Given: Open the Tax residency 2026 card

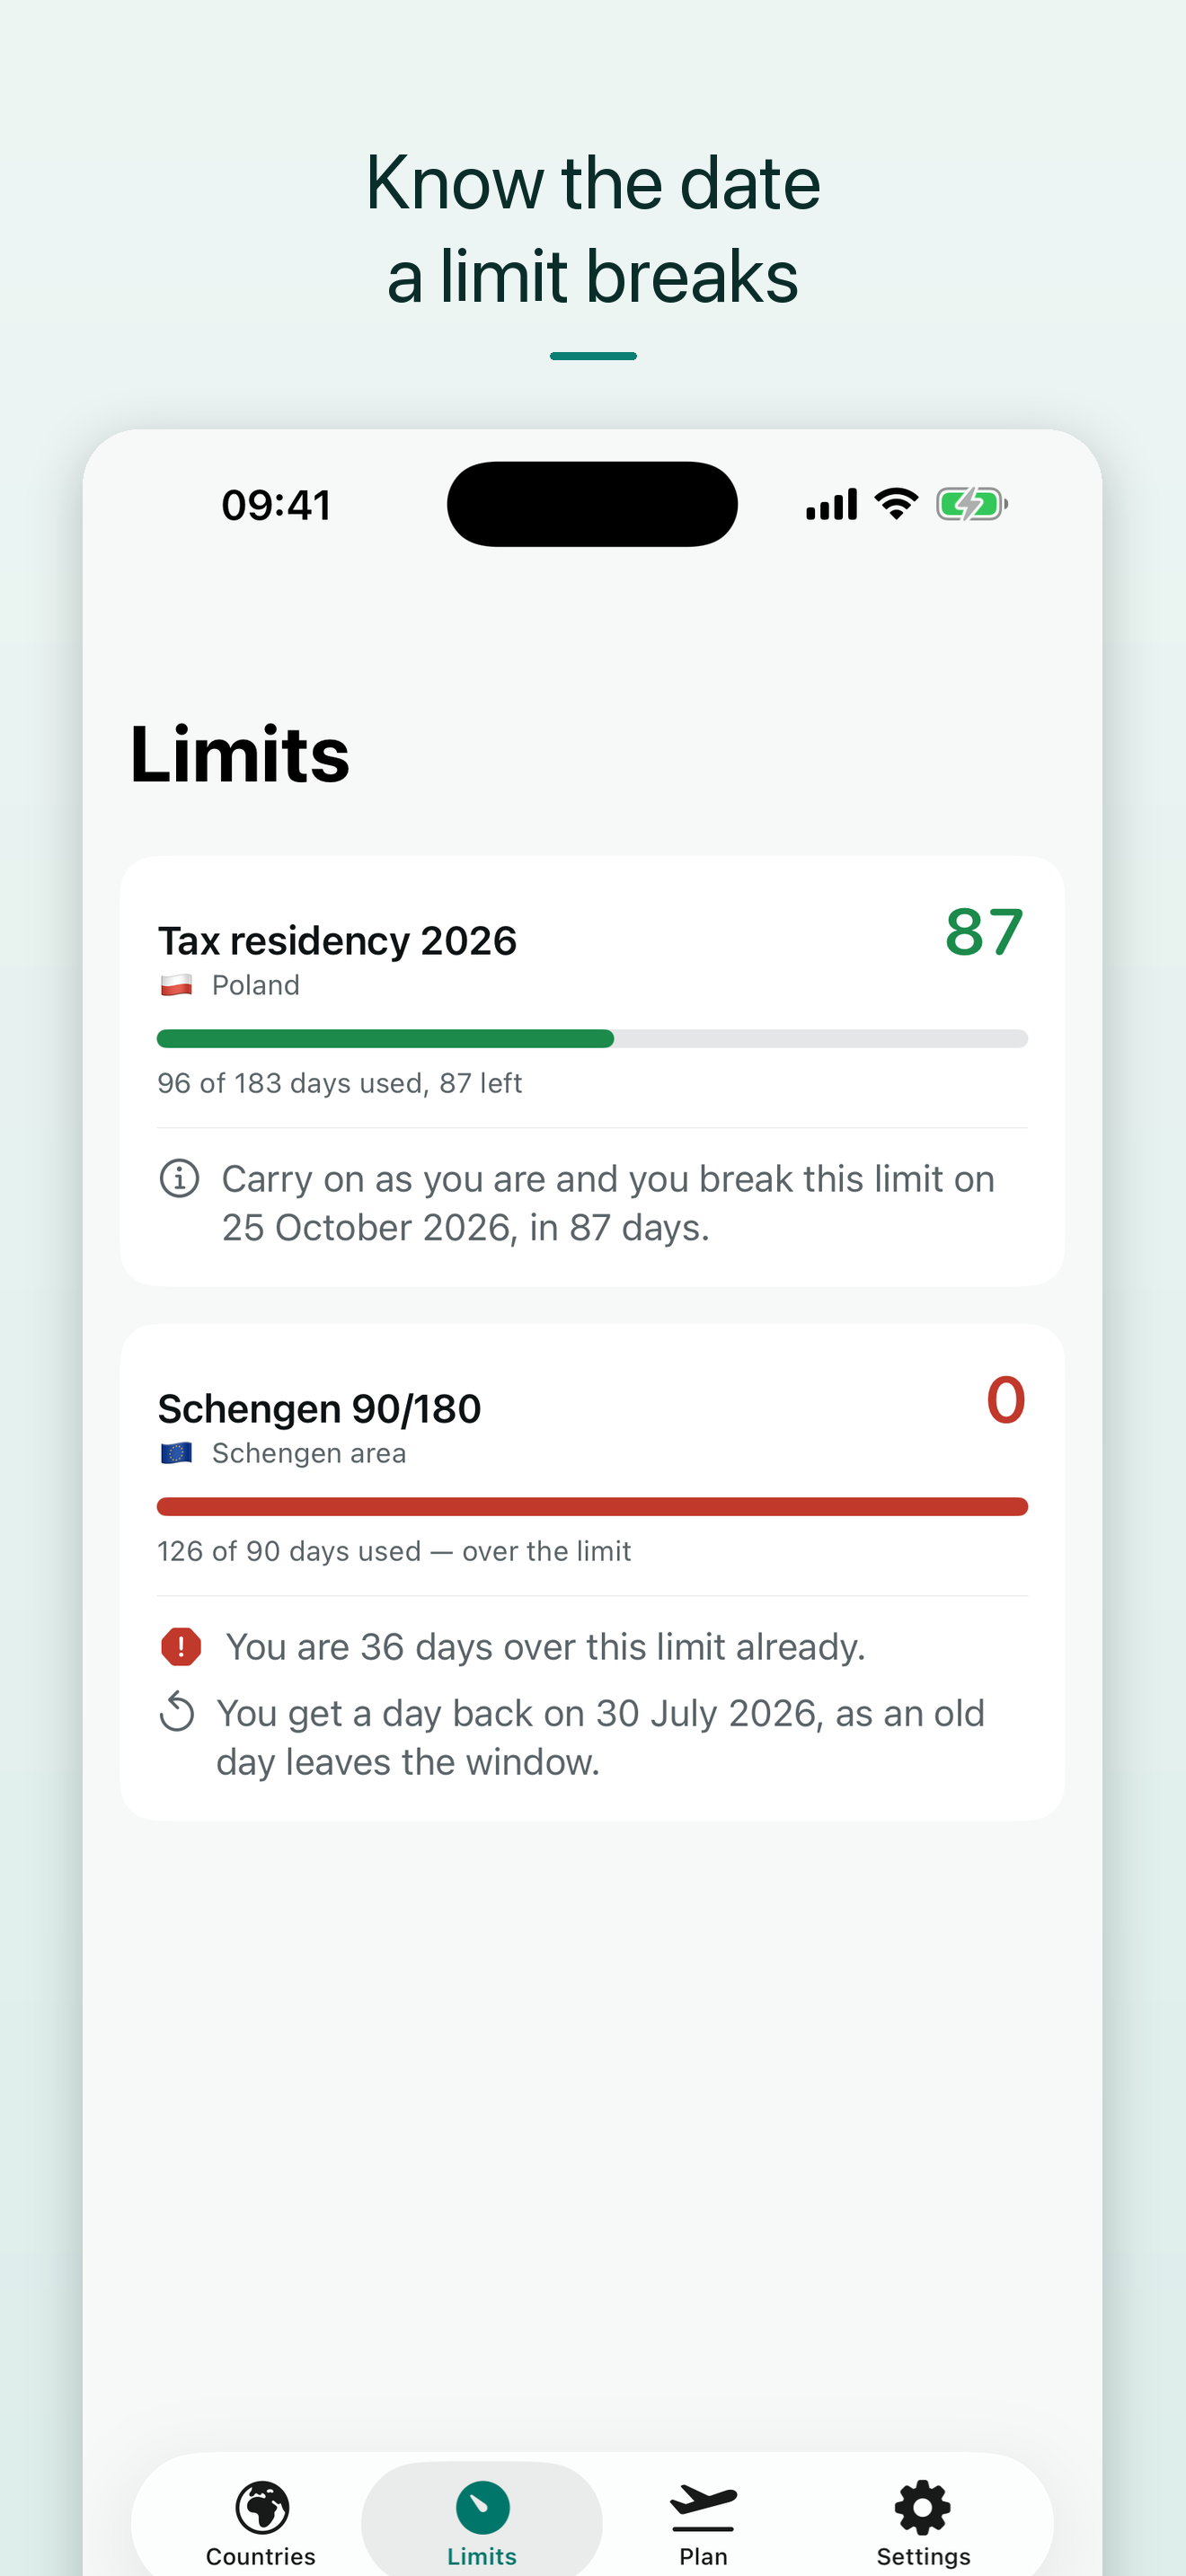Looking at the screenshot, I should 592,1070.
